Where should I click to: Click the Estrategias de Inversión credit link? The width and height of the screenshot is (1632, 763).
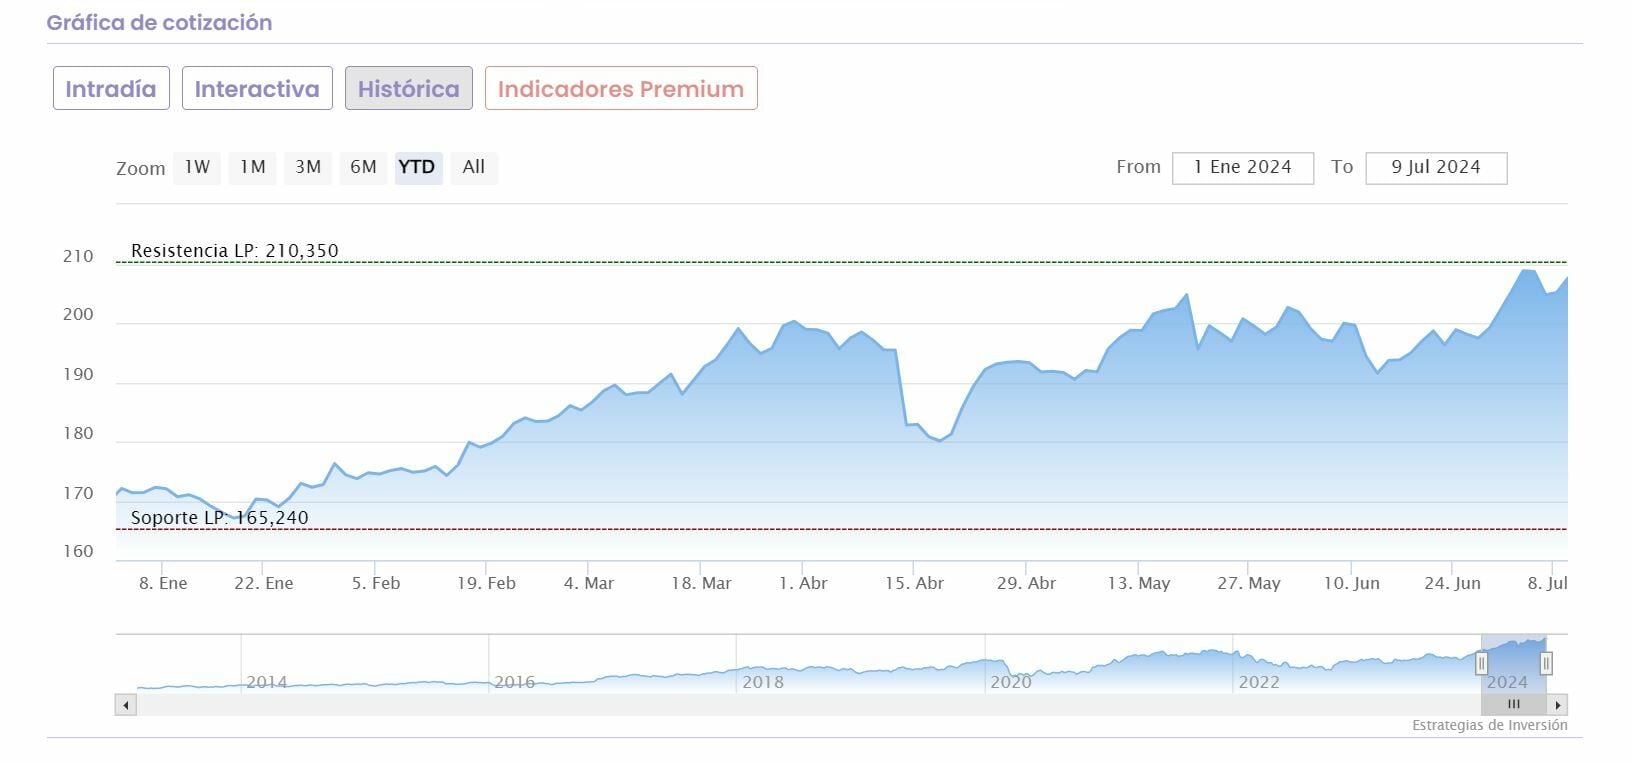click(1489, 726)
